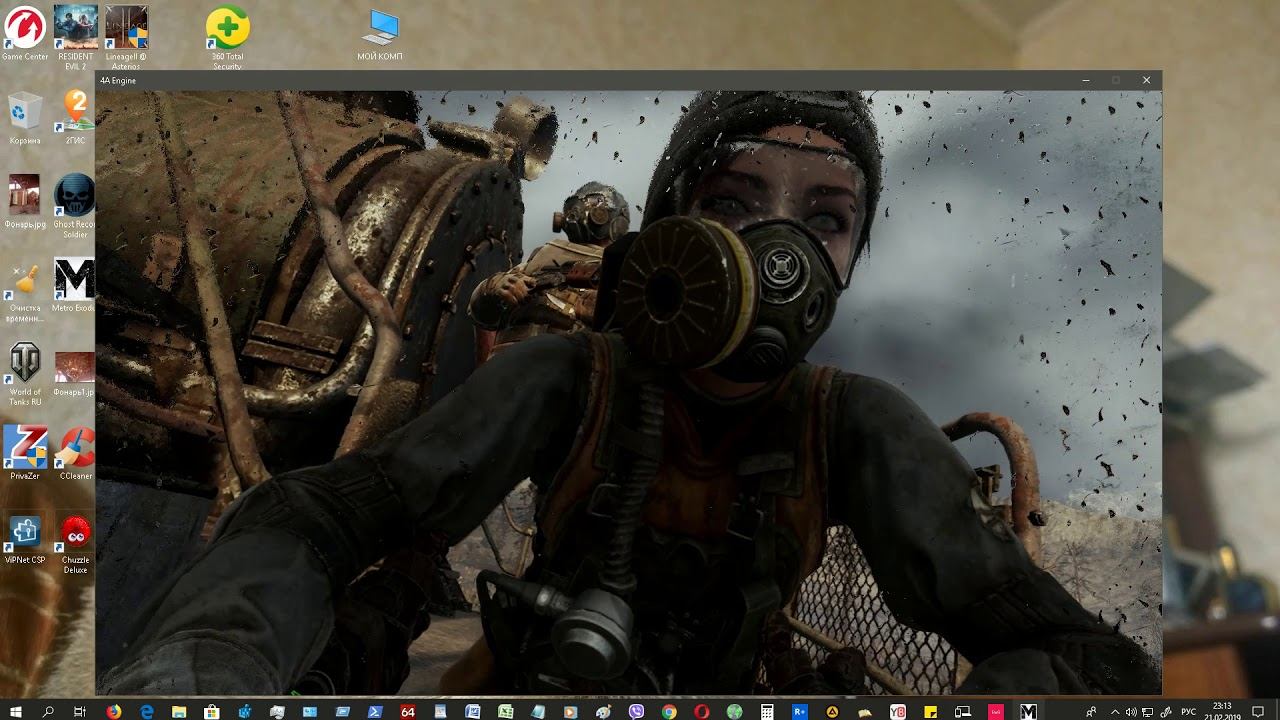The height and width of the screenshot is (720, 1280).
Task: Open the People icon in taskbar
Action: click(1091, 712)
